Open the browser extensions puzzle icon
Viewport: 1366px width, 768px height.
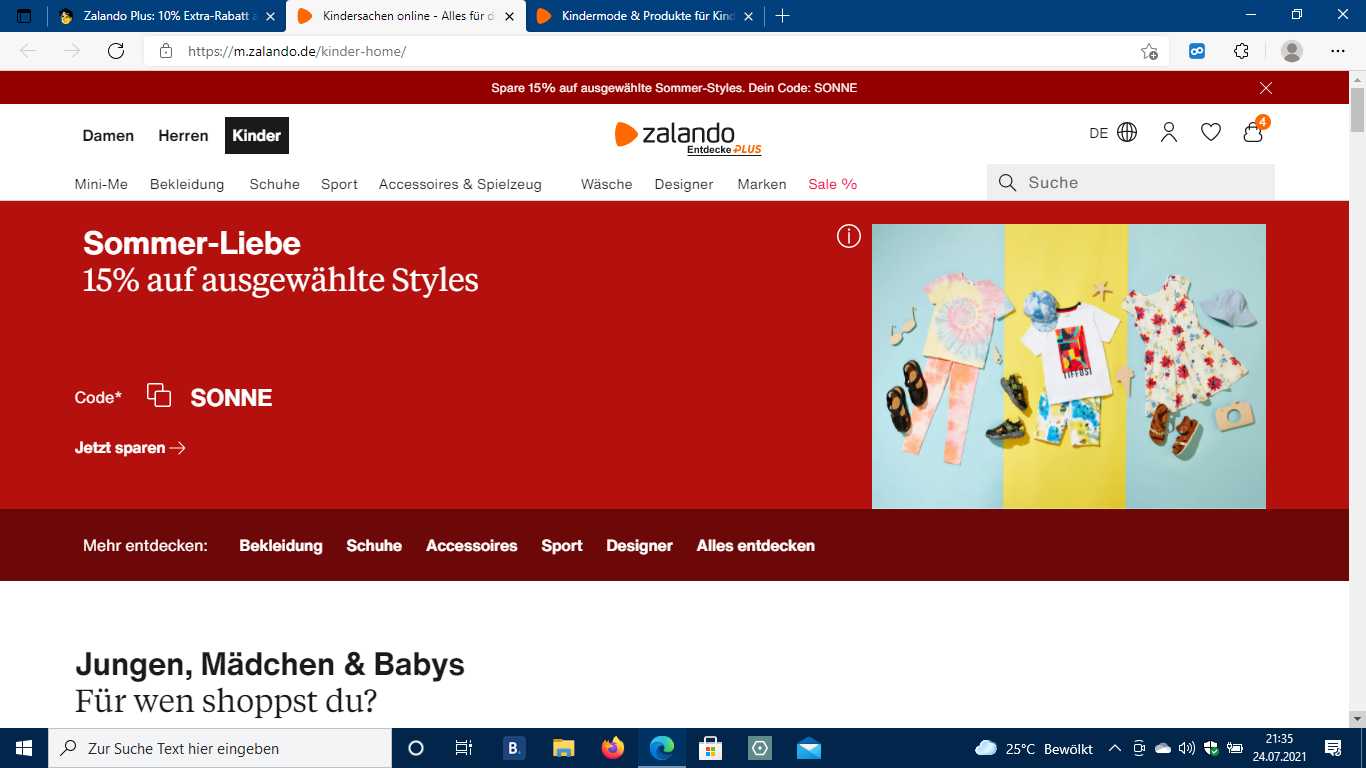(1241, 51)
